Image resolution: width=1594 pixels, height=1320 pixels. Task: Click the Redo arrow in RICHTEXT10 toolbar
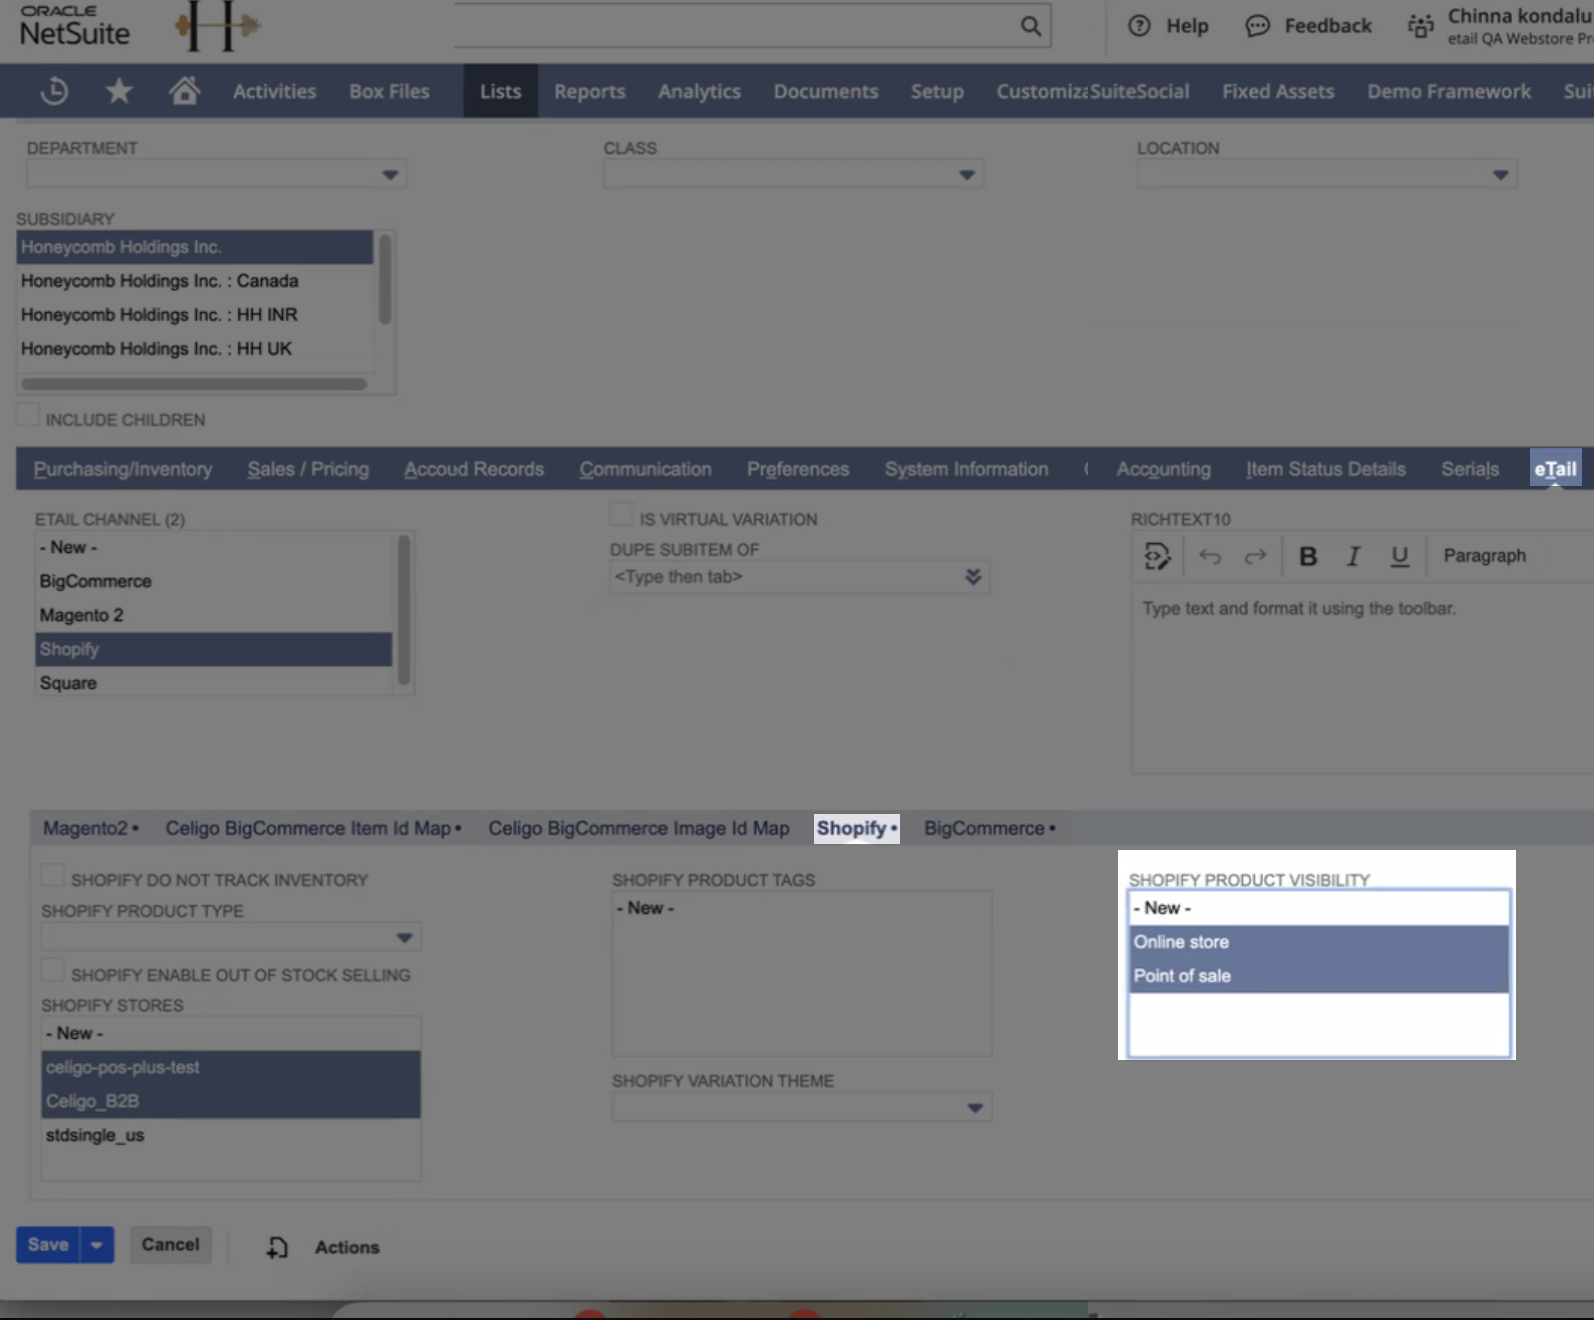pos(1255,556)
